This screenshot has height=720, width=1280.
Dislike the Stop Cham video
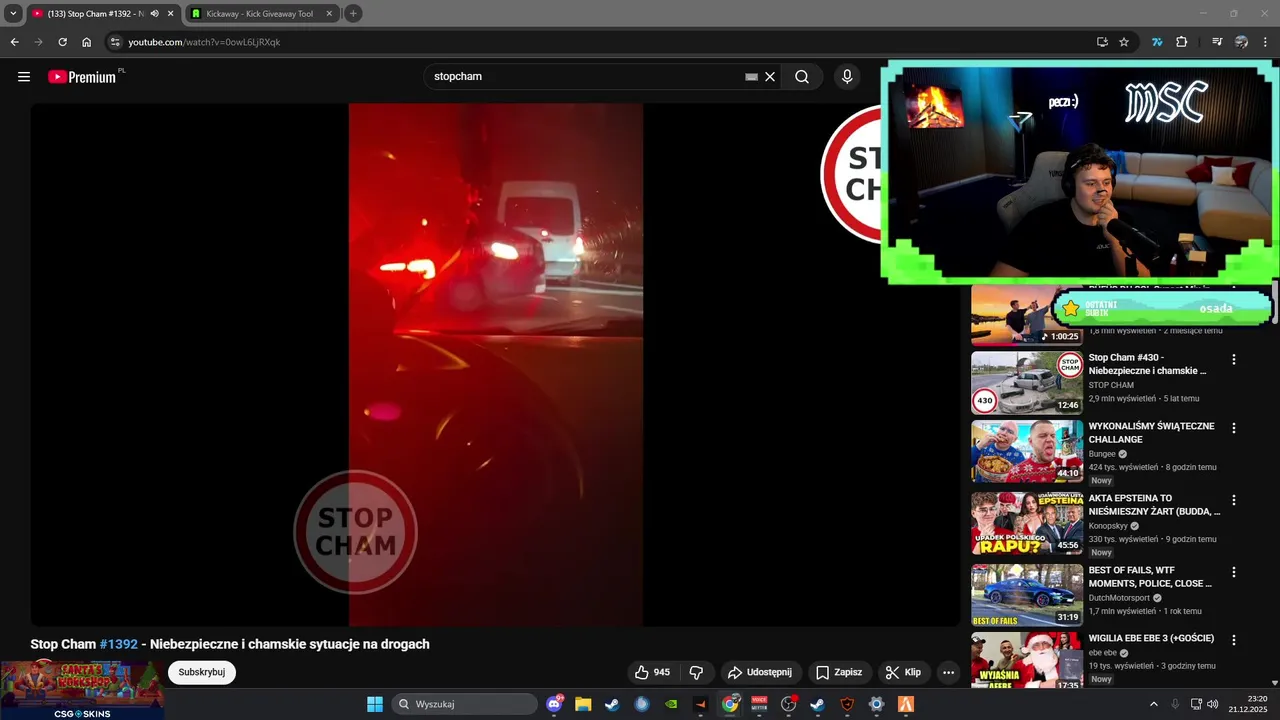tap(697, 672)
